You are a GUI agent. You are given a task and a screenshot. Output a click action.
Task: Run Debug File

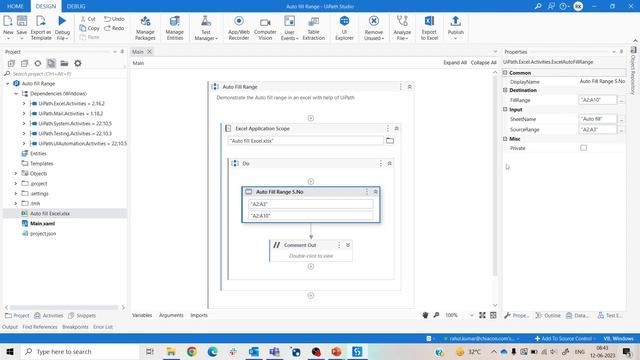click(62, 27)
